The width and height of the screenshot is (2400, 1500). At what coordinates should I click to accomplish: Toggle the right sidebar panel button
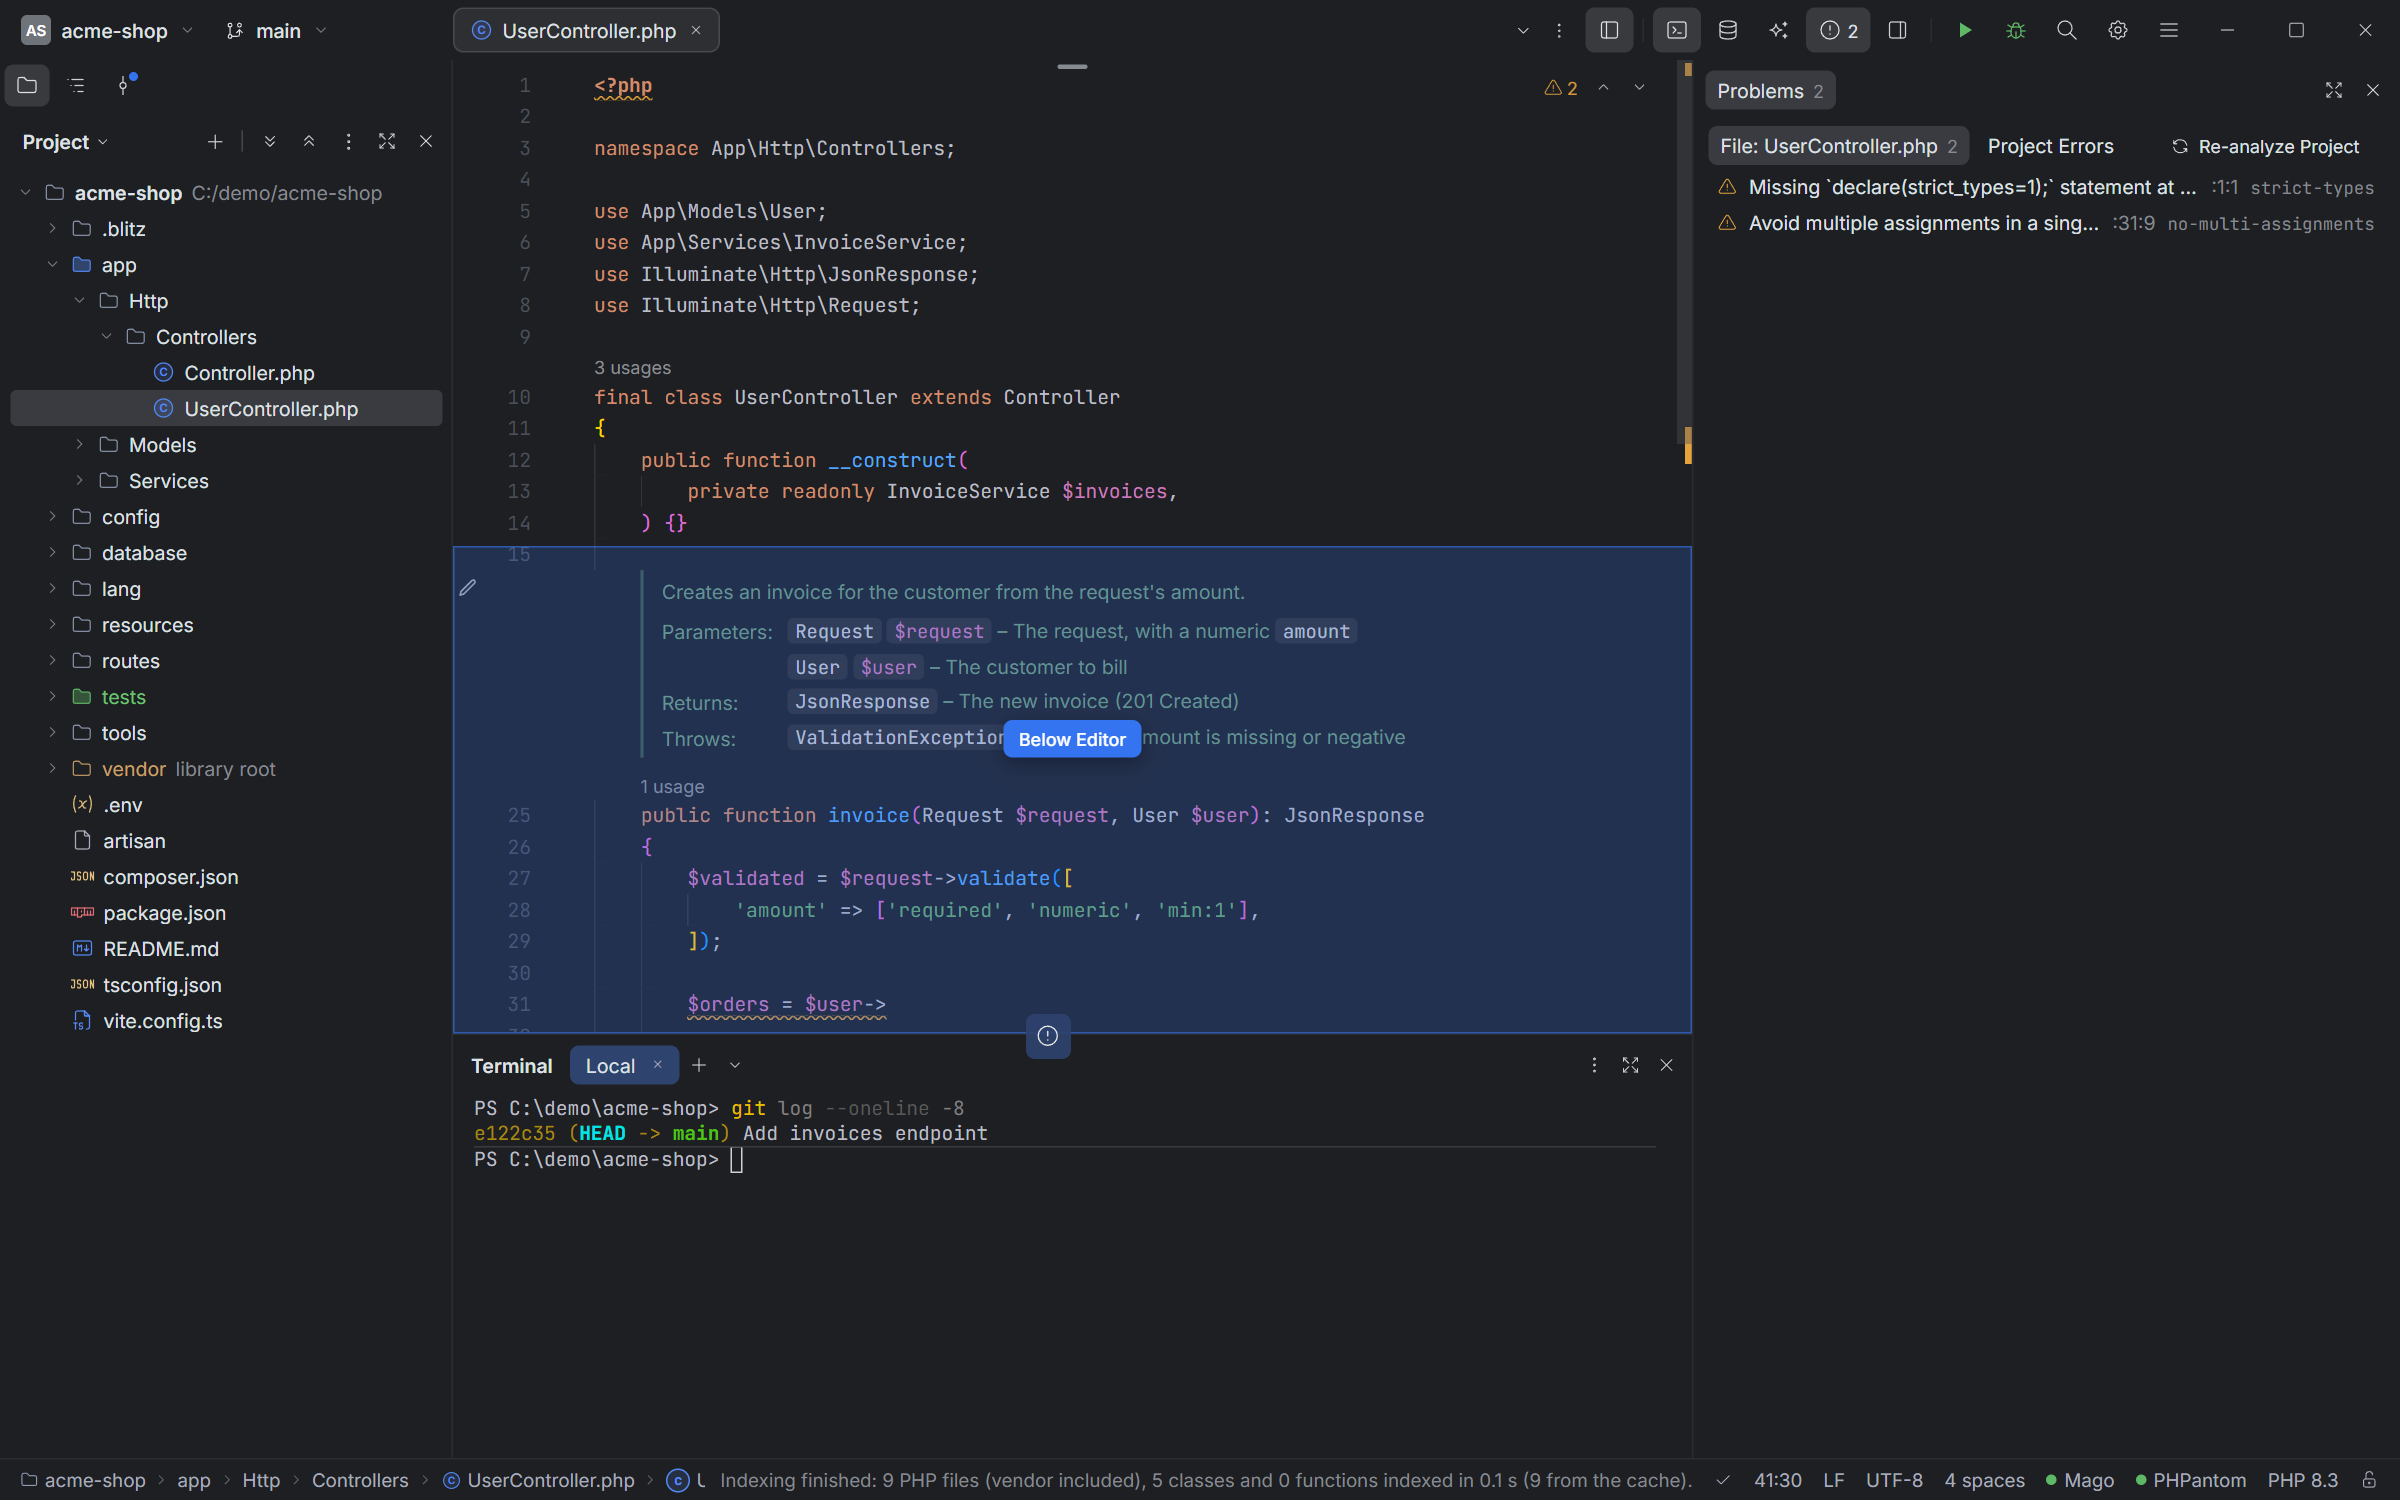point(1897,30)
